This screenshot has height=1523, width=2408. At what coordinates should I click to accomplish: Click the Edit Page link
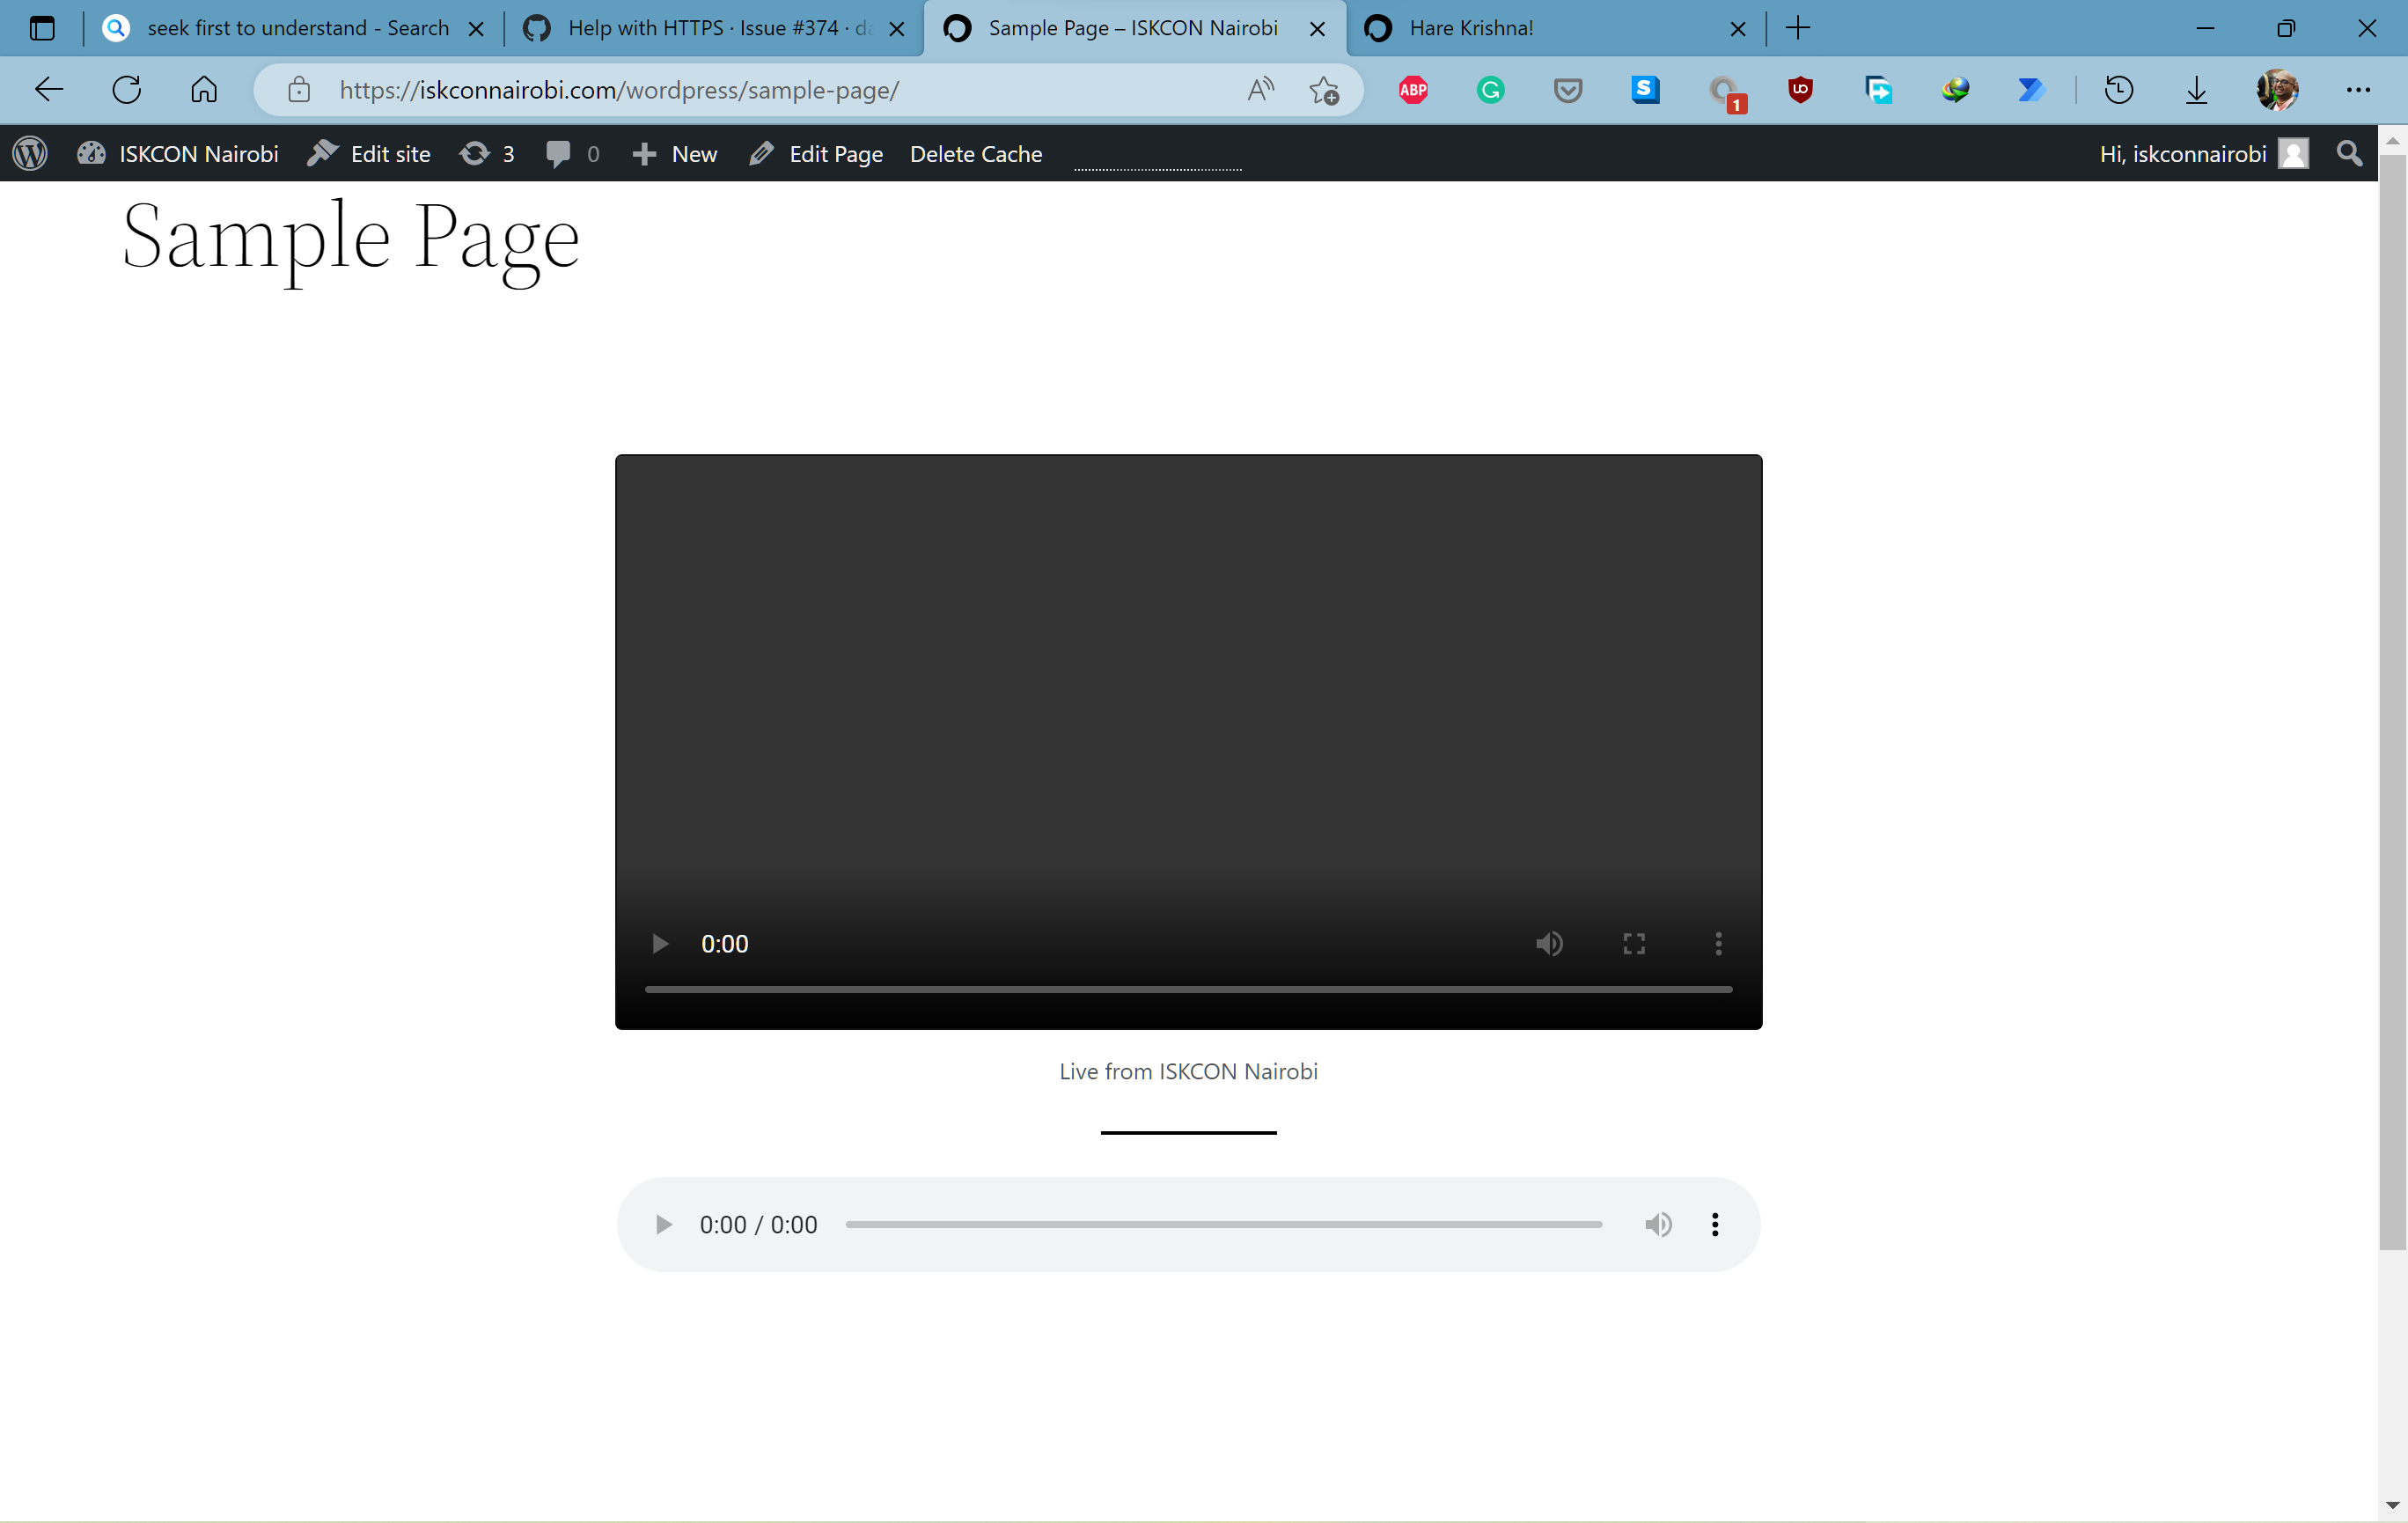tap(816, 153)
